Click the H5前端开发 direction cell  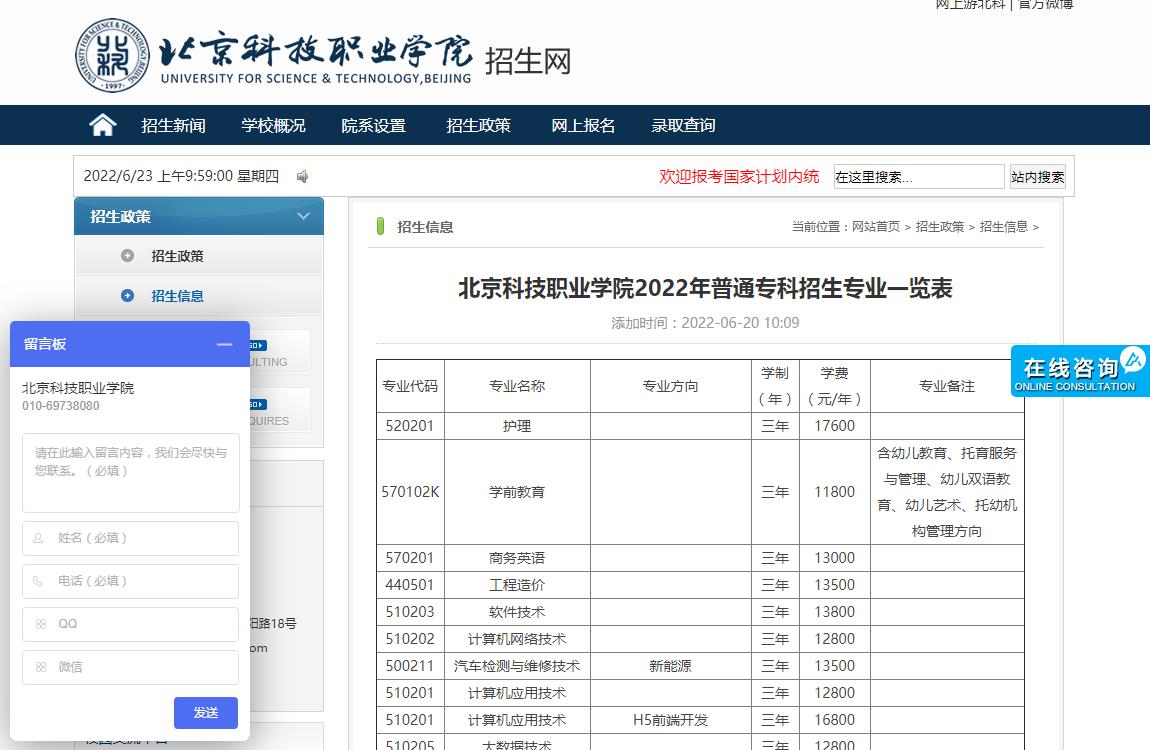[x=670, y=720]
